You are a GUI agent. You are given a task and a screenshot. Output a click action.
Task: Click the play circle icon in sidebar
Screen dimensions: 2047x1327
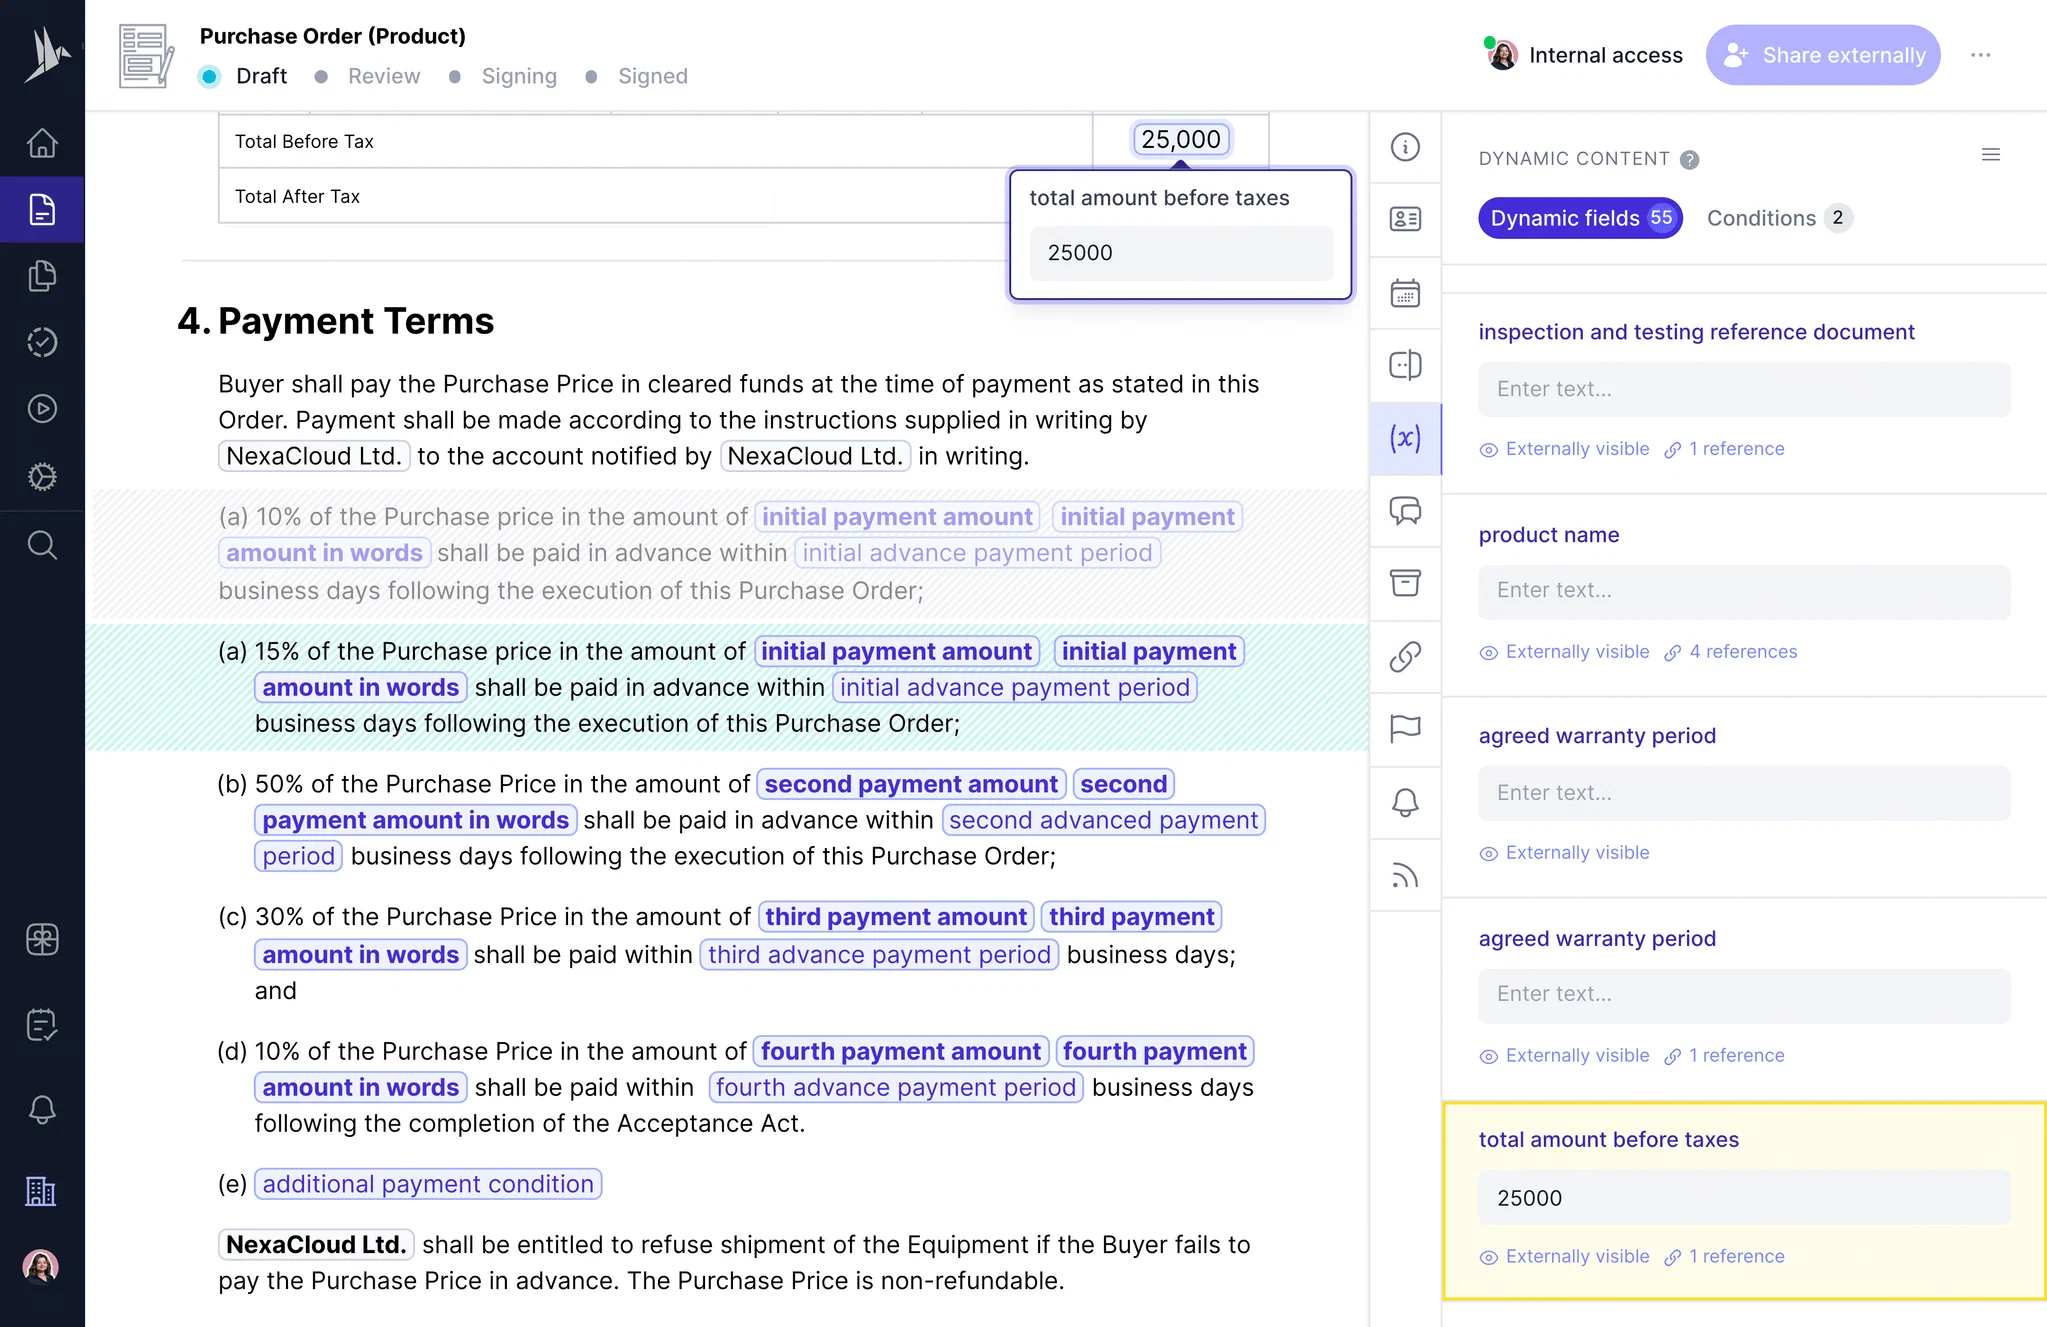pos(42,408)
